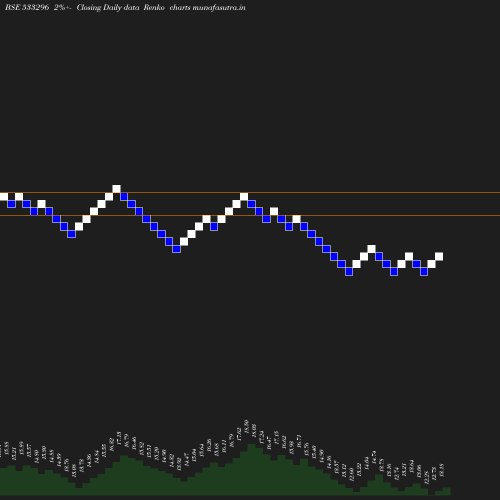Click the upper orange horizontal level line
This screenshot has width=500, height=500.
250,192
